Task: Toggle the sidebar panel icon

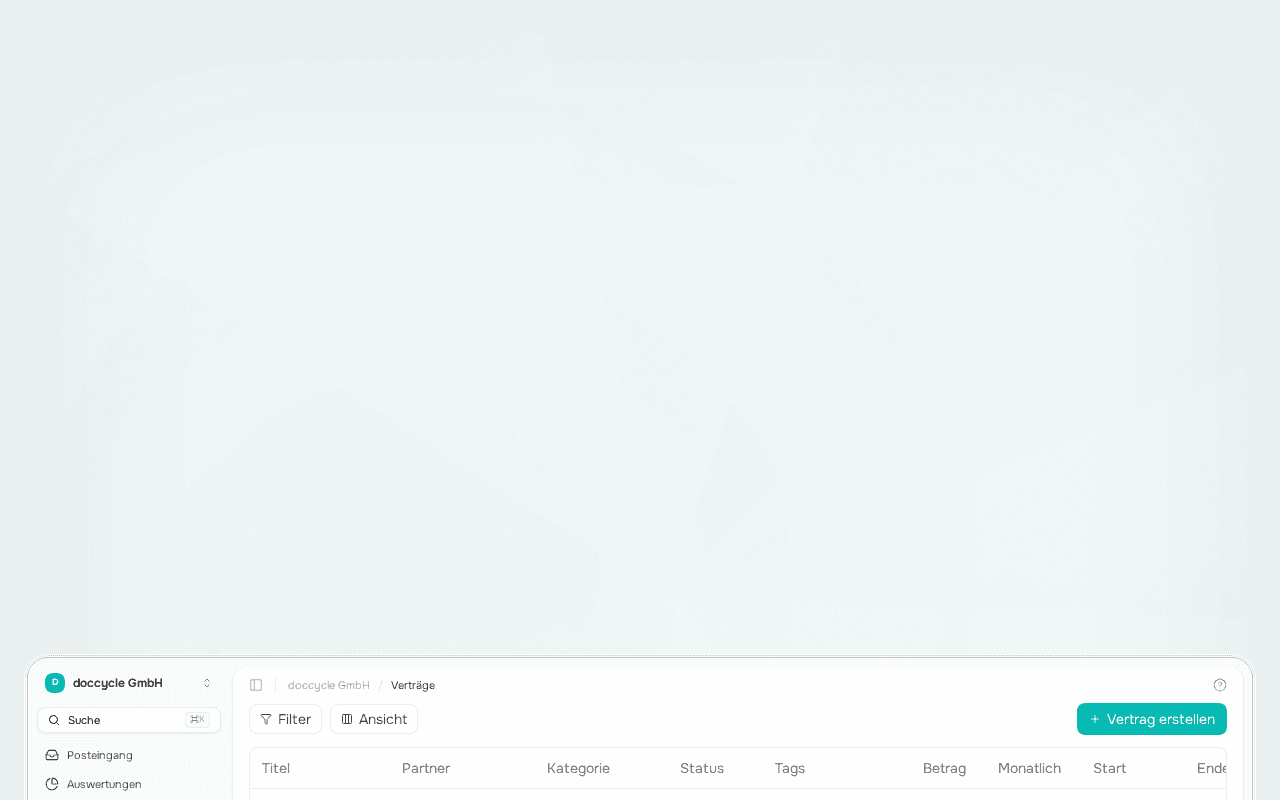Action: (x=256, y=685)
